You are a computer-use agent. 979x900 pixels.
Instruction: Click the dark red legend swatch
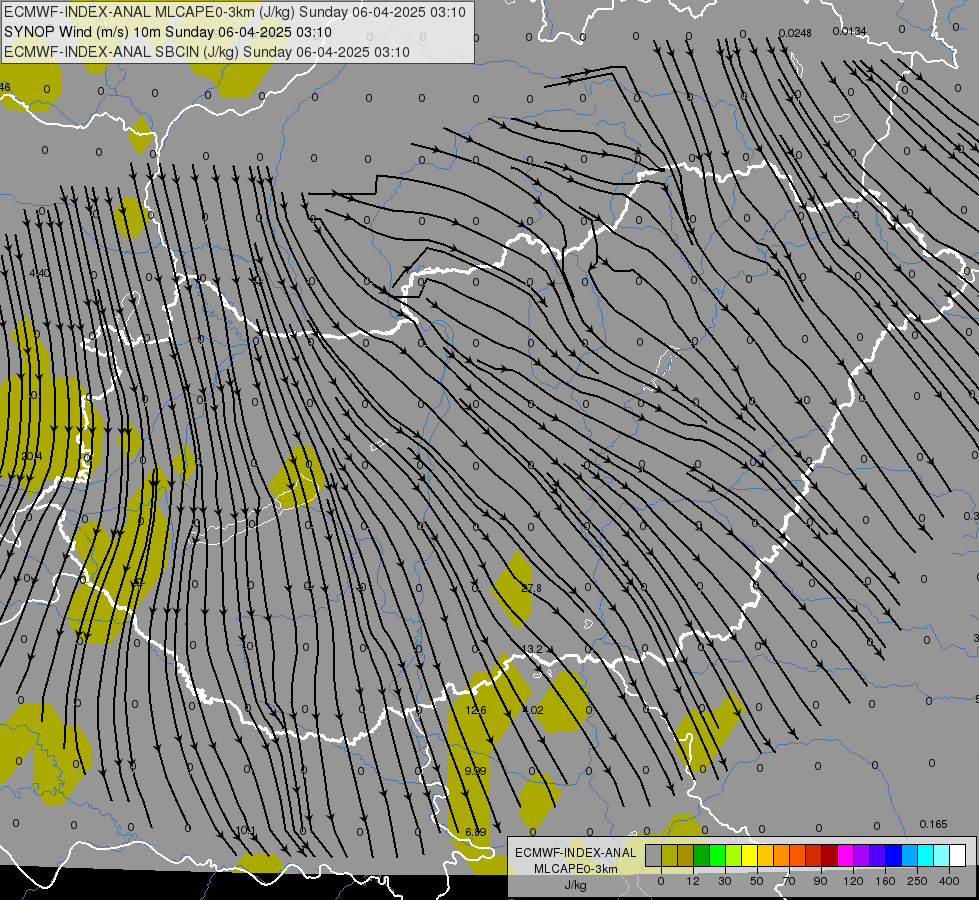[x=830, y=855]
